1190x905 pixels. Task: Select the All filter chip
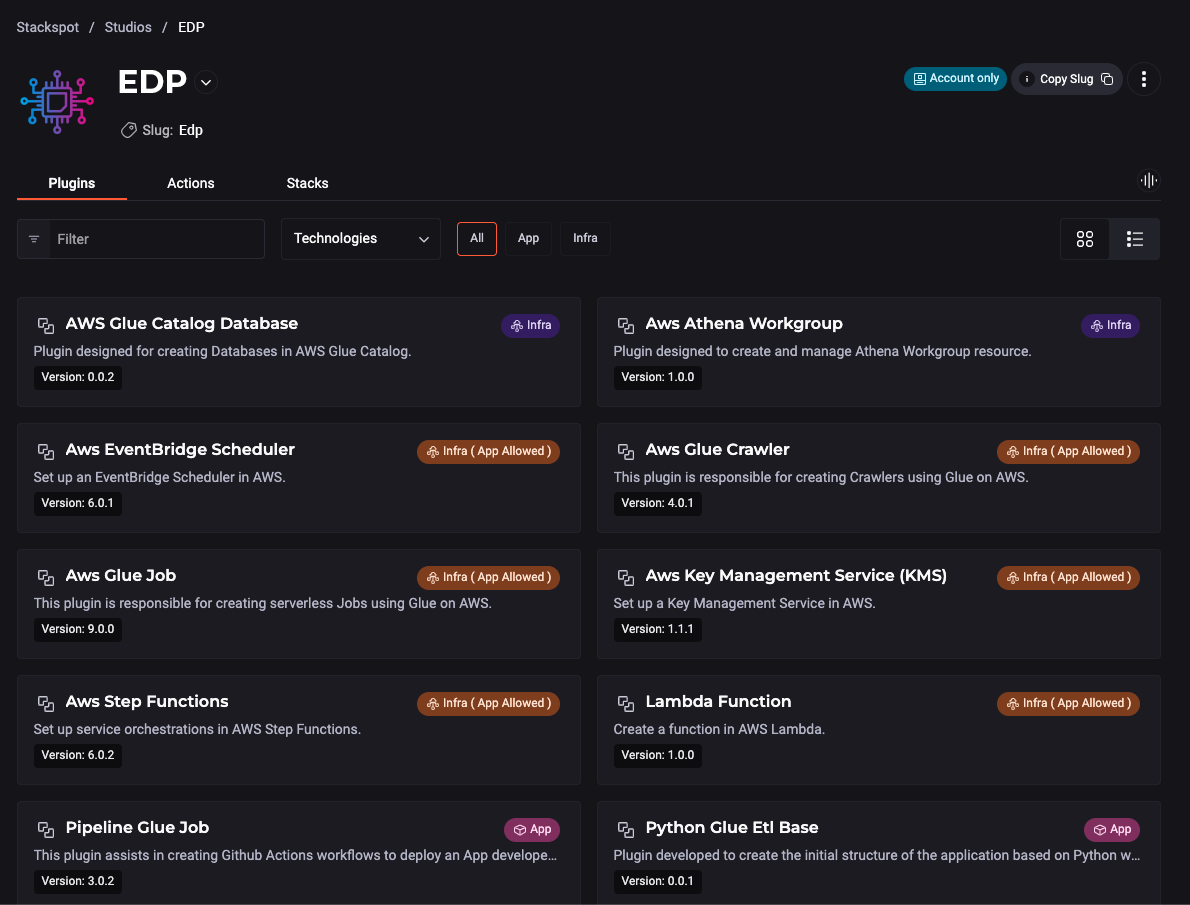477,238
